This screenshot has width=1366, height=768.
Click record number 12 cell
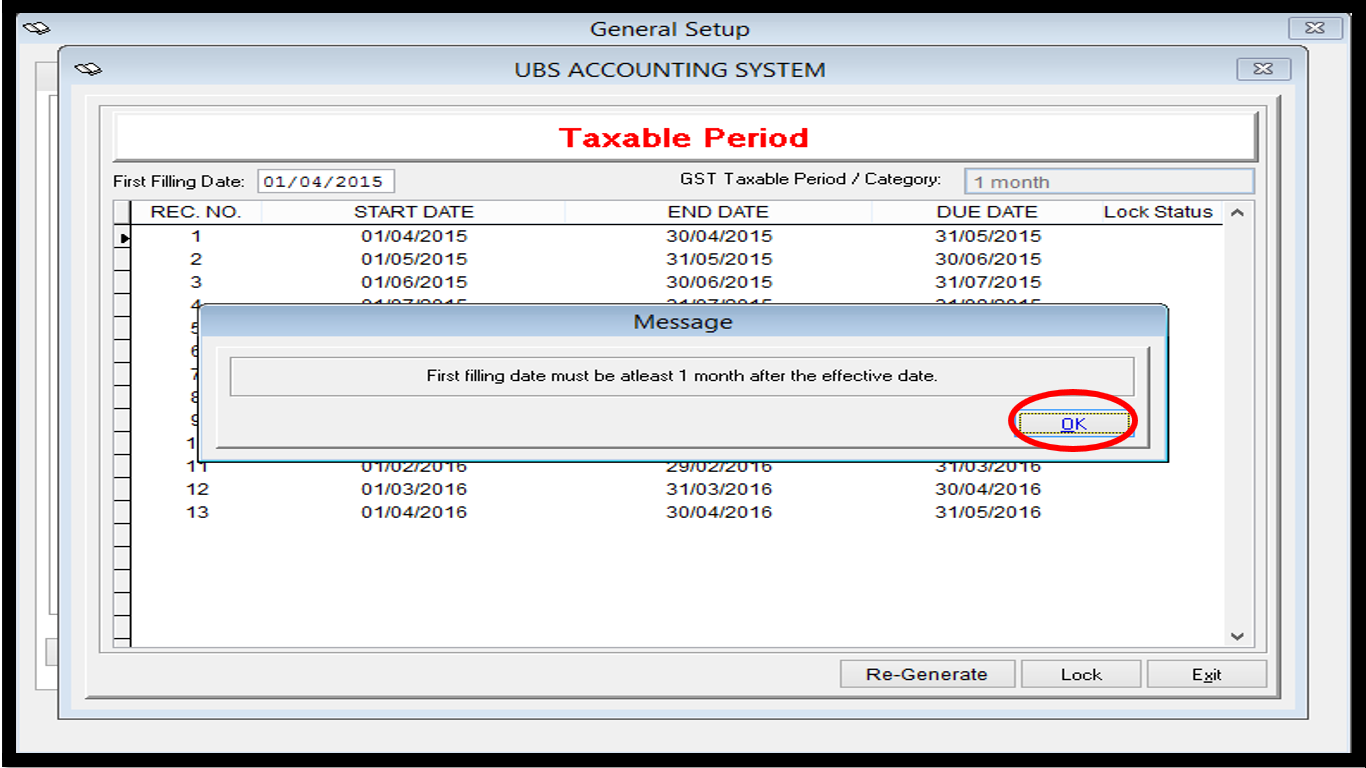pyautogui.click(x=197, y=490)
